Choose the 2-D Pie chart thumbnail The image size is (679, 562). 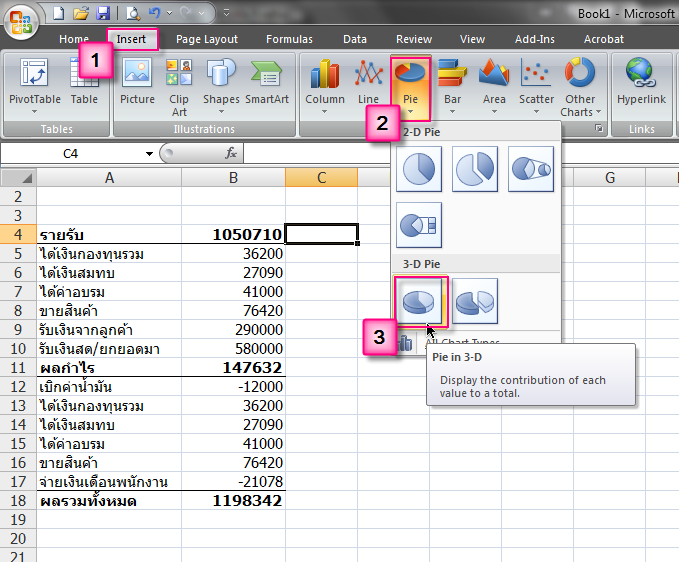tap(419, 169)
